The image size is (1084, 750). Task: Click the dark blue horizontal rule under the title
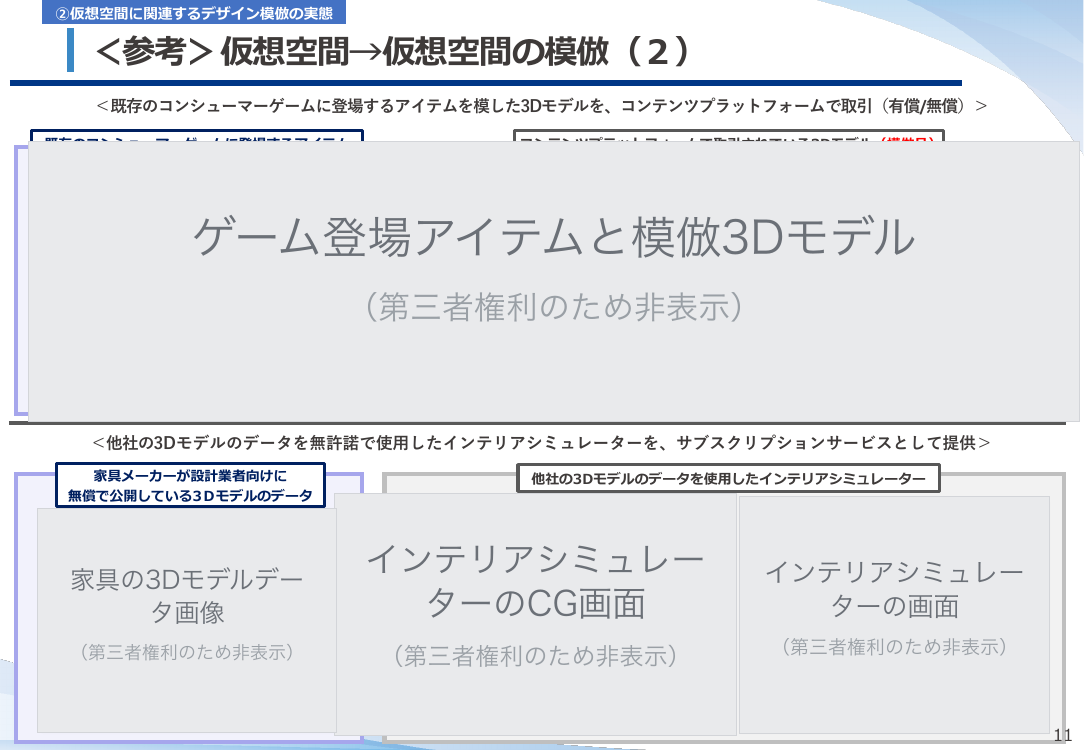tap(485, 83)
